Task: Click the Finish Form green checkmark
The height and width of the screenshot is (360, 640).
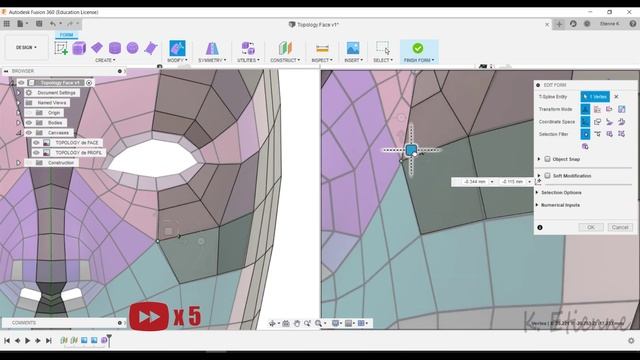Action: click(x=418, y=48)
